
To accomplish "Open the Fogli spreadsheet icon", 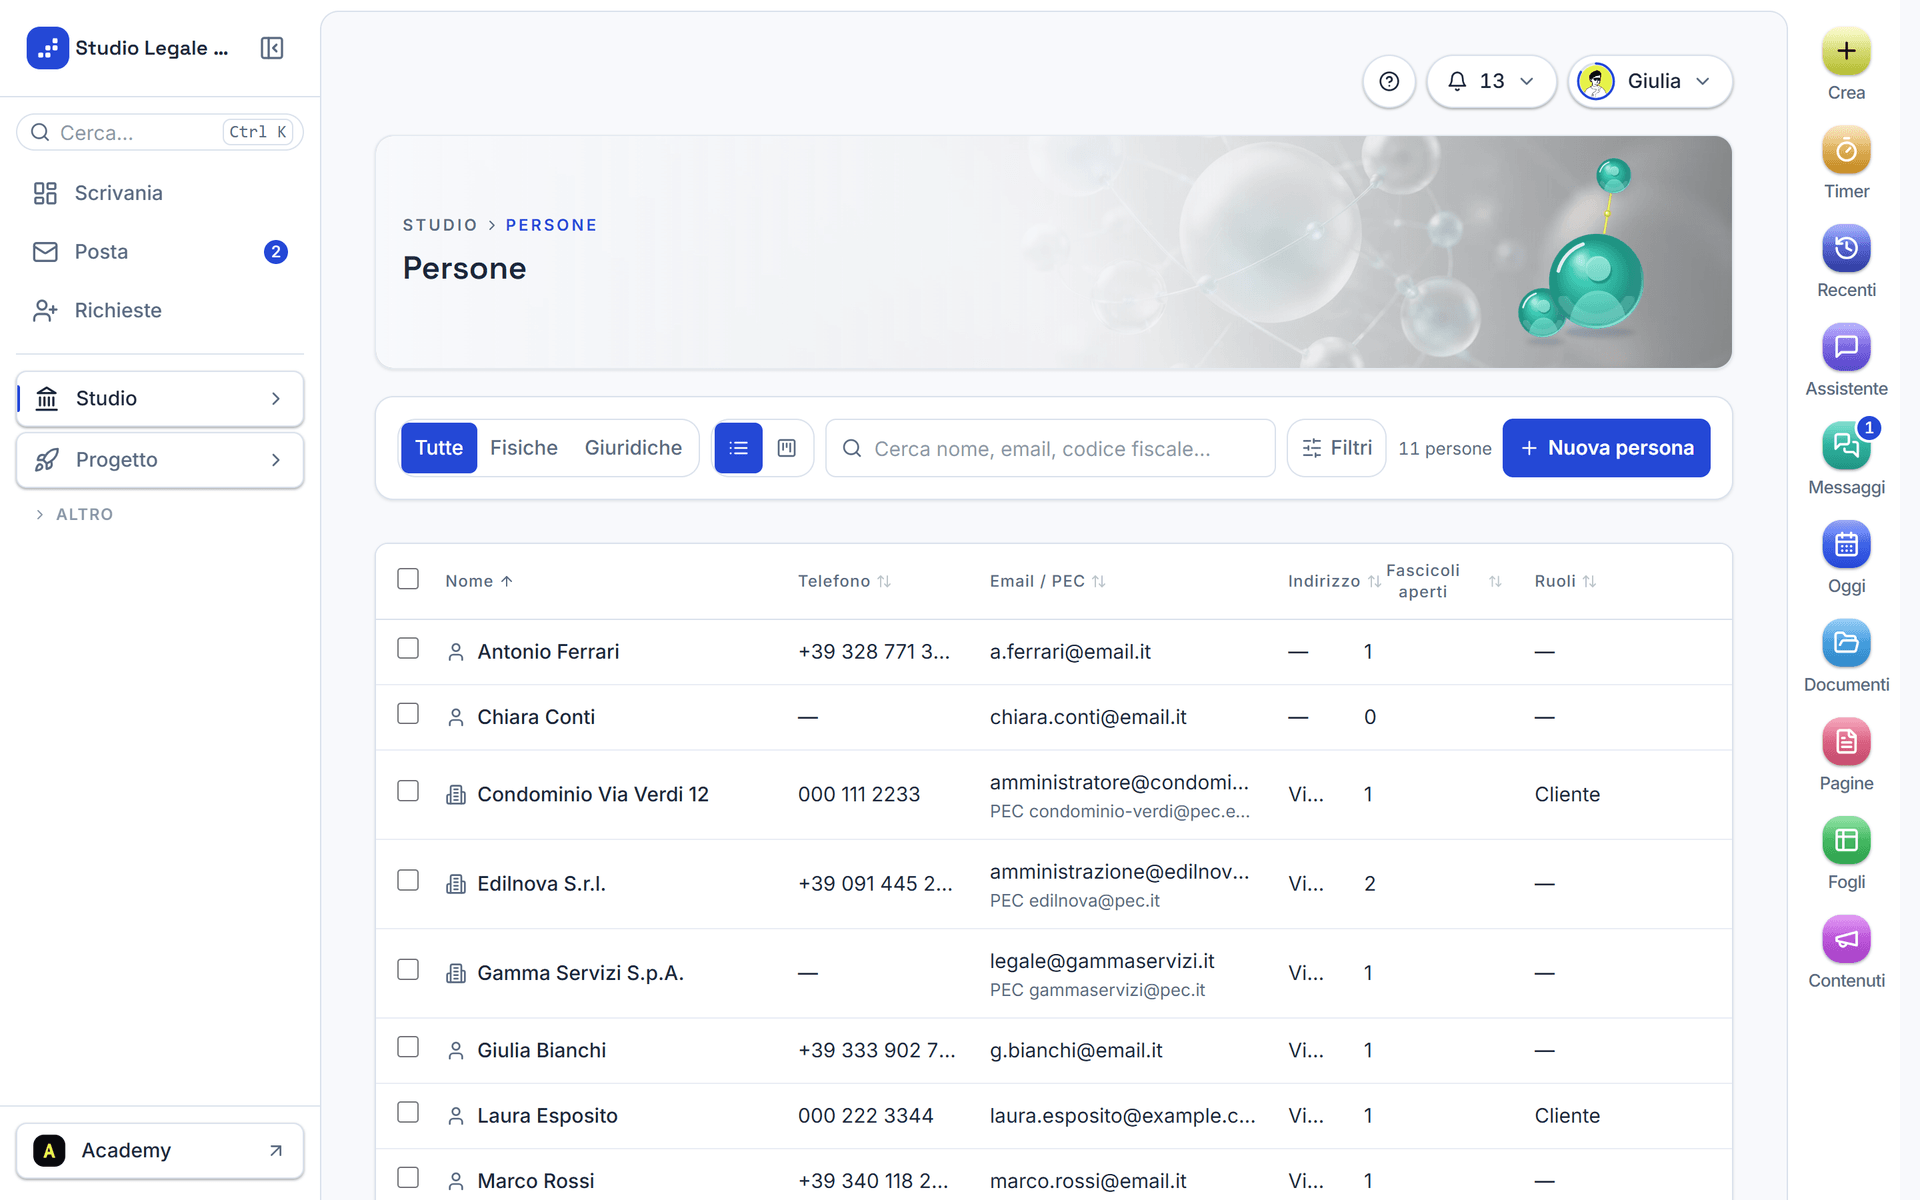I will [x=1846, y=841].
